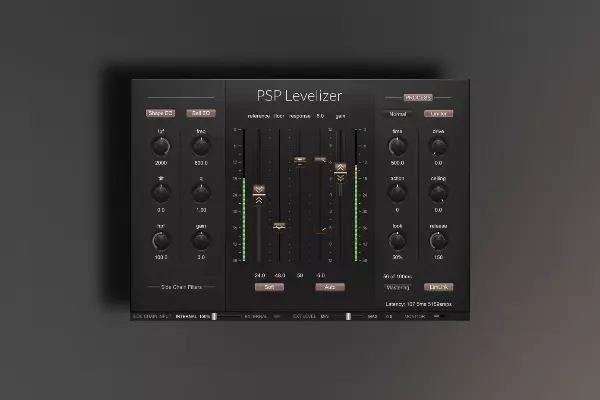
Task: Click the Latency readout text
Action: pyautogui.click(x=419, y=304)
